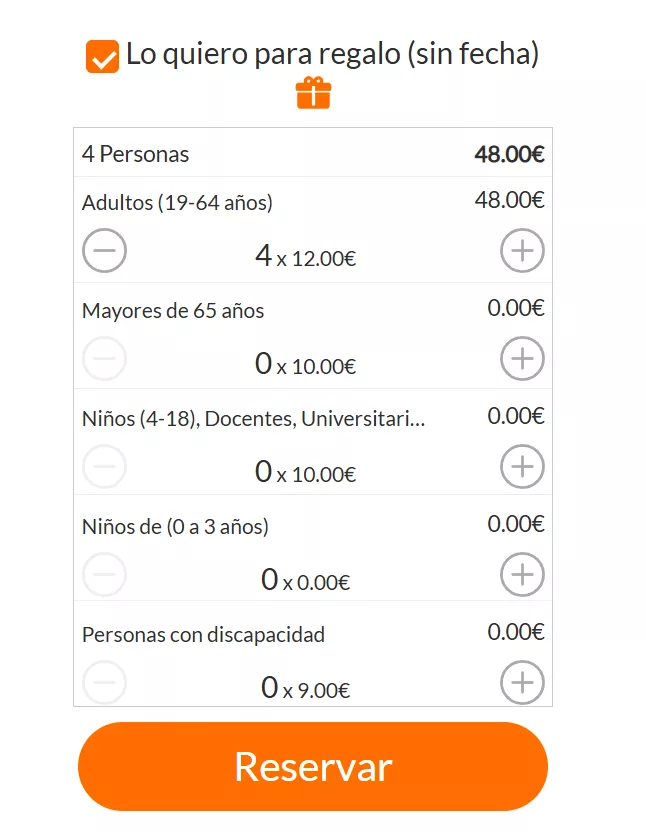
Task: Click the orange gift box icon
Action: [313, 93]
